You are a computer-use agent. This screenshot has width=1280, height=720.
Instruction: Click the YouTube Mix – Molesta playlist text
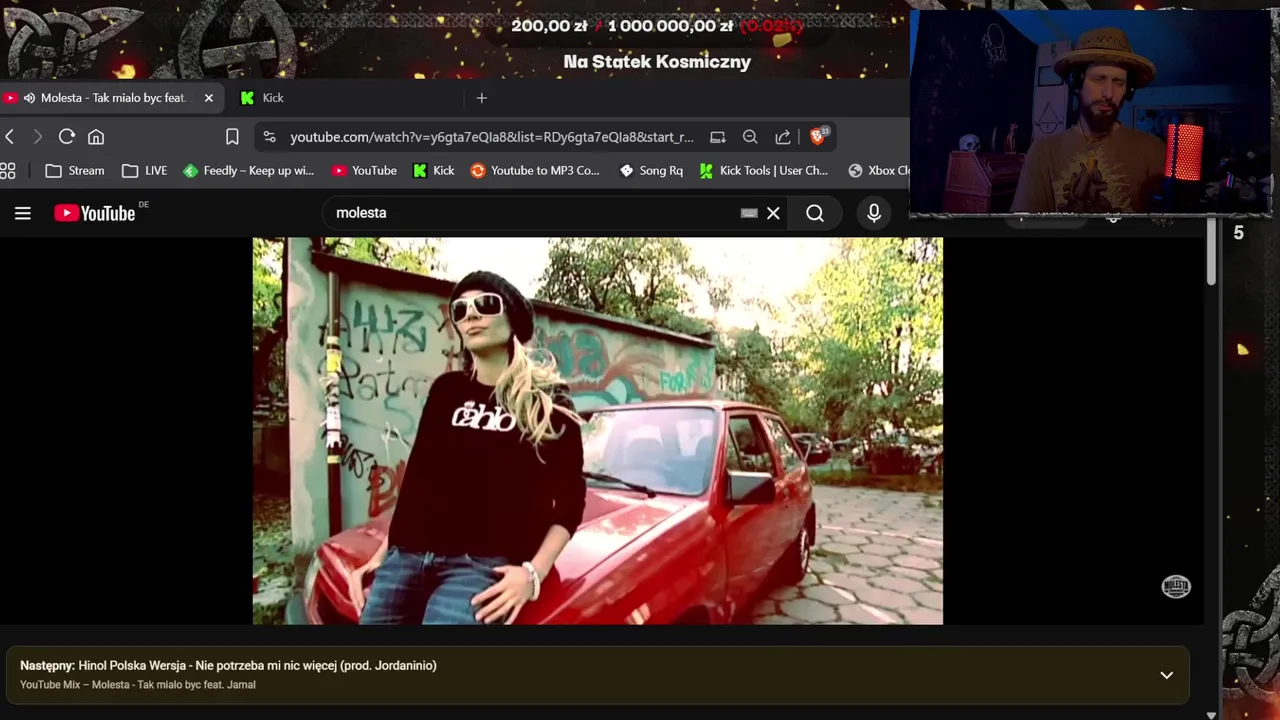click(x=138, y=685)
